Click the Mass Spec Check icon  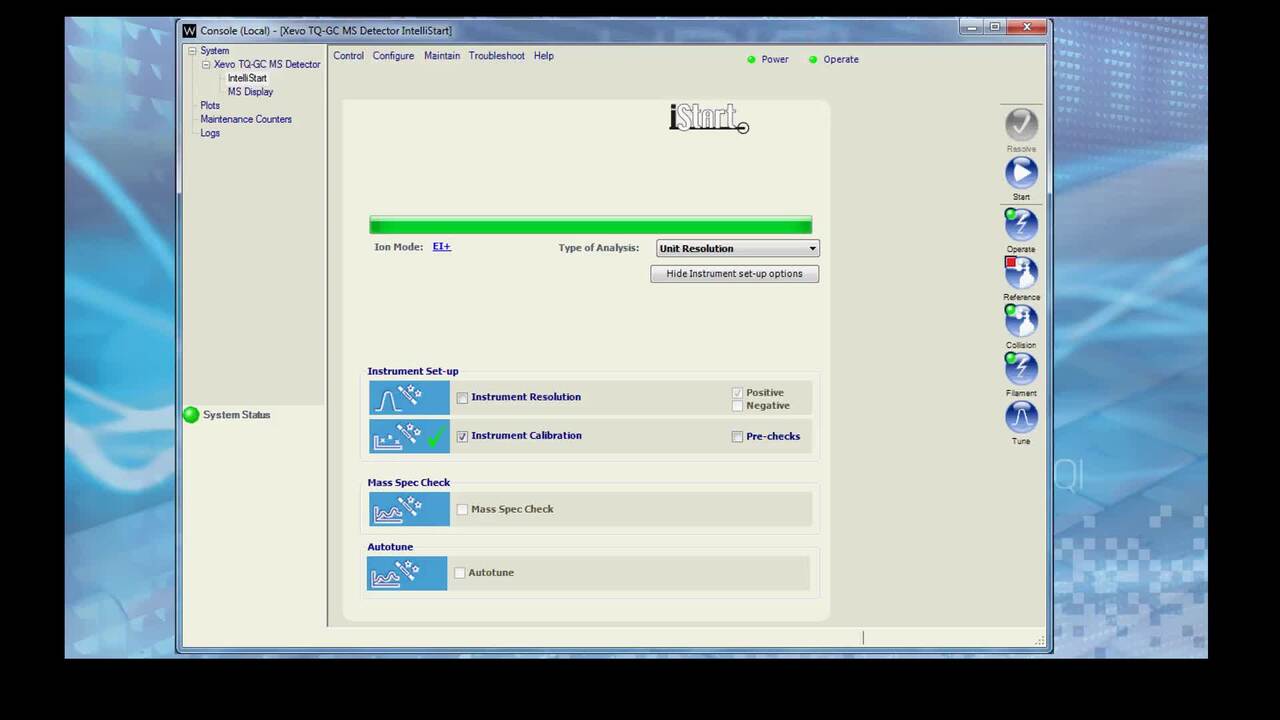409,509
